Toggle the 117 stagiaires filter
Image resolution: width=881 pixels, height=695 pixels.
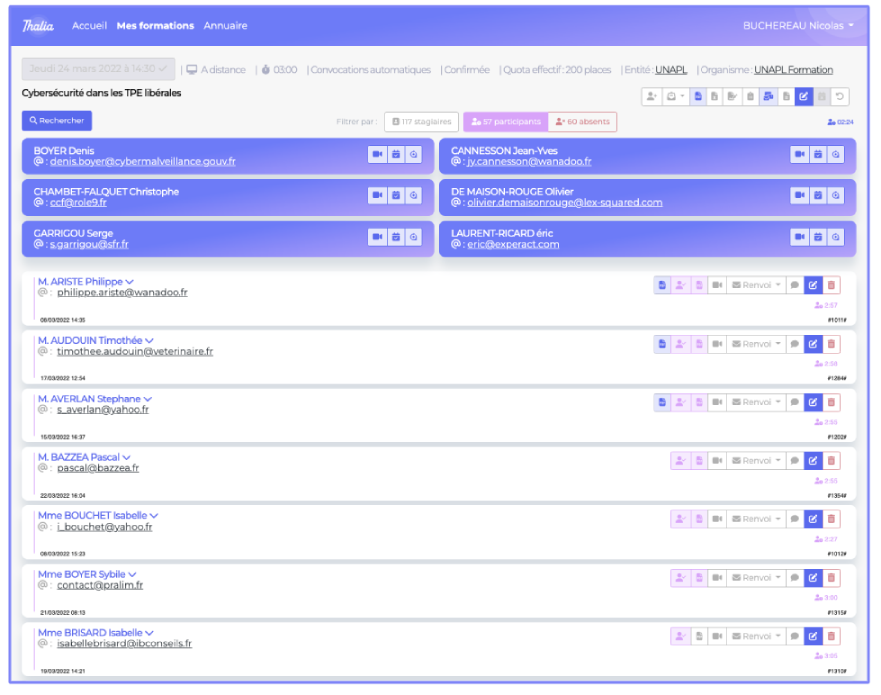[x=421, y=122]
